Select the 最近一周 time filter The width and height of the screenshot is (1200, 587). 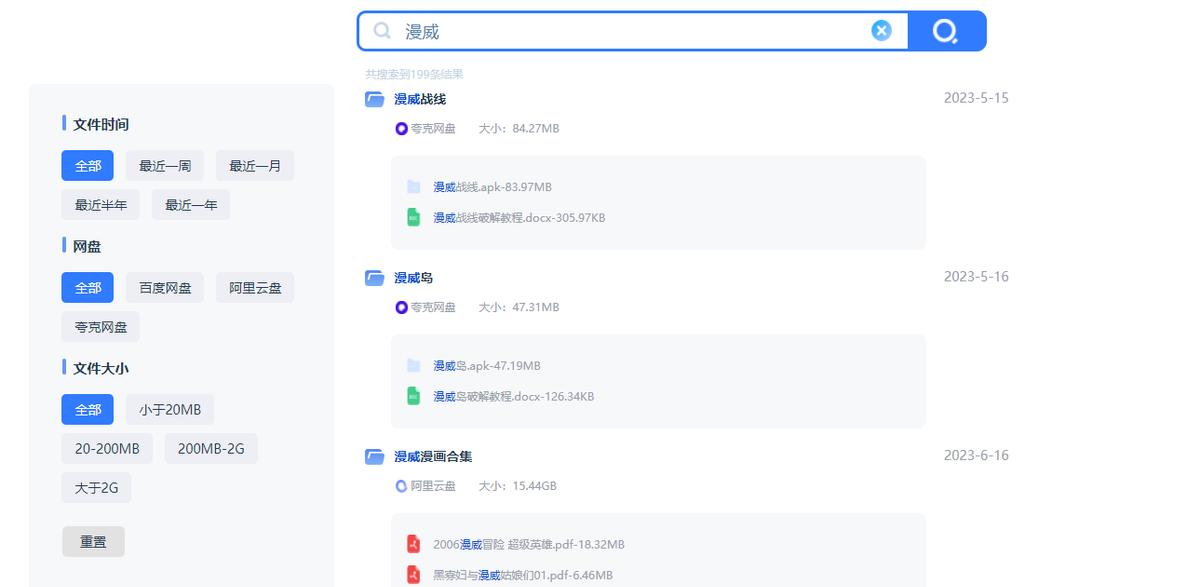coord(164,165)
